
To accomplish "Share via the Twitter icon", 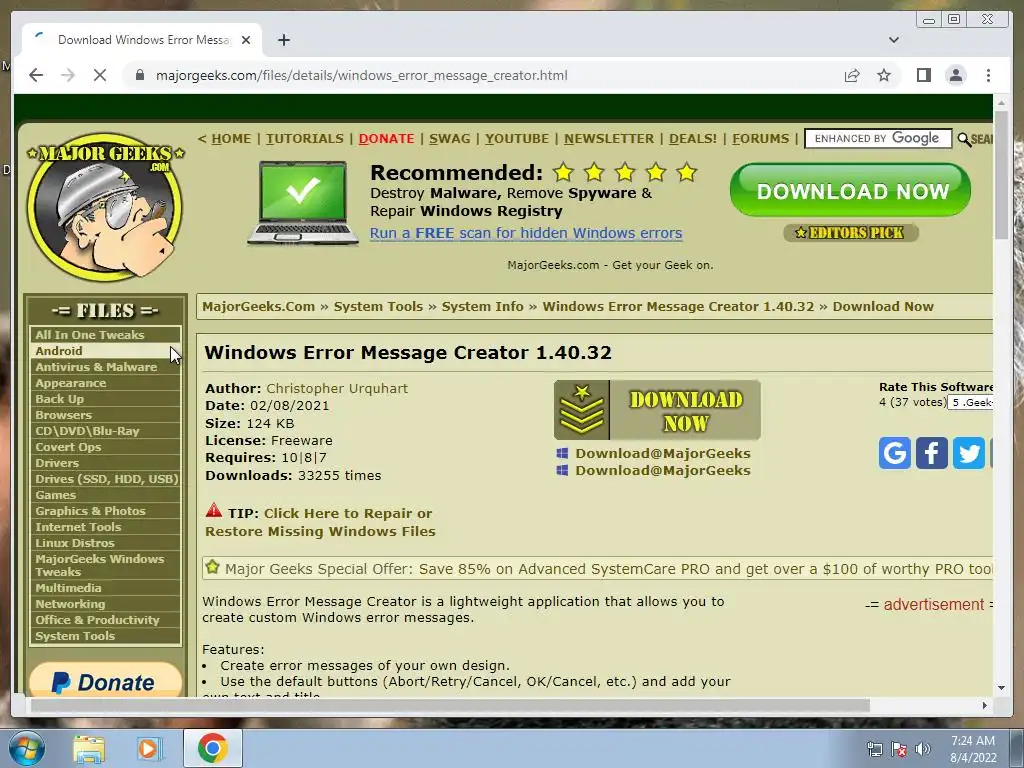I will (968, 453).
